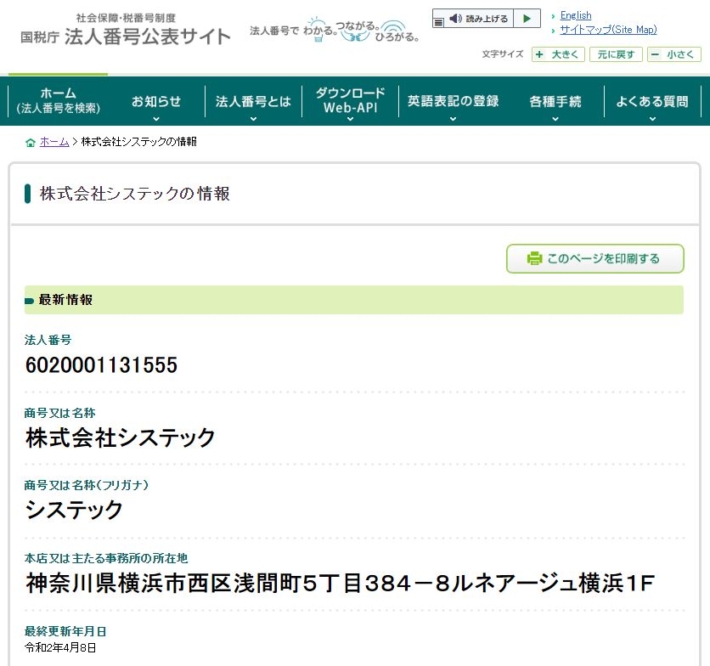Expand the chevron under よくある質問
The width and height of the screenshot is (710, 666).
tap(652, 119)
